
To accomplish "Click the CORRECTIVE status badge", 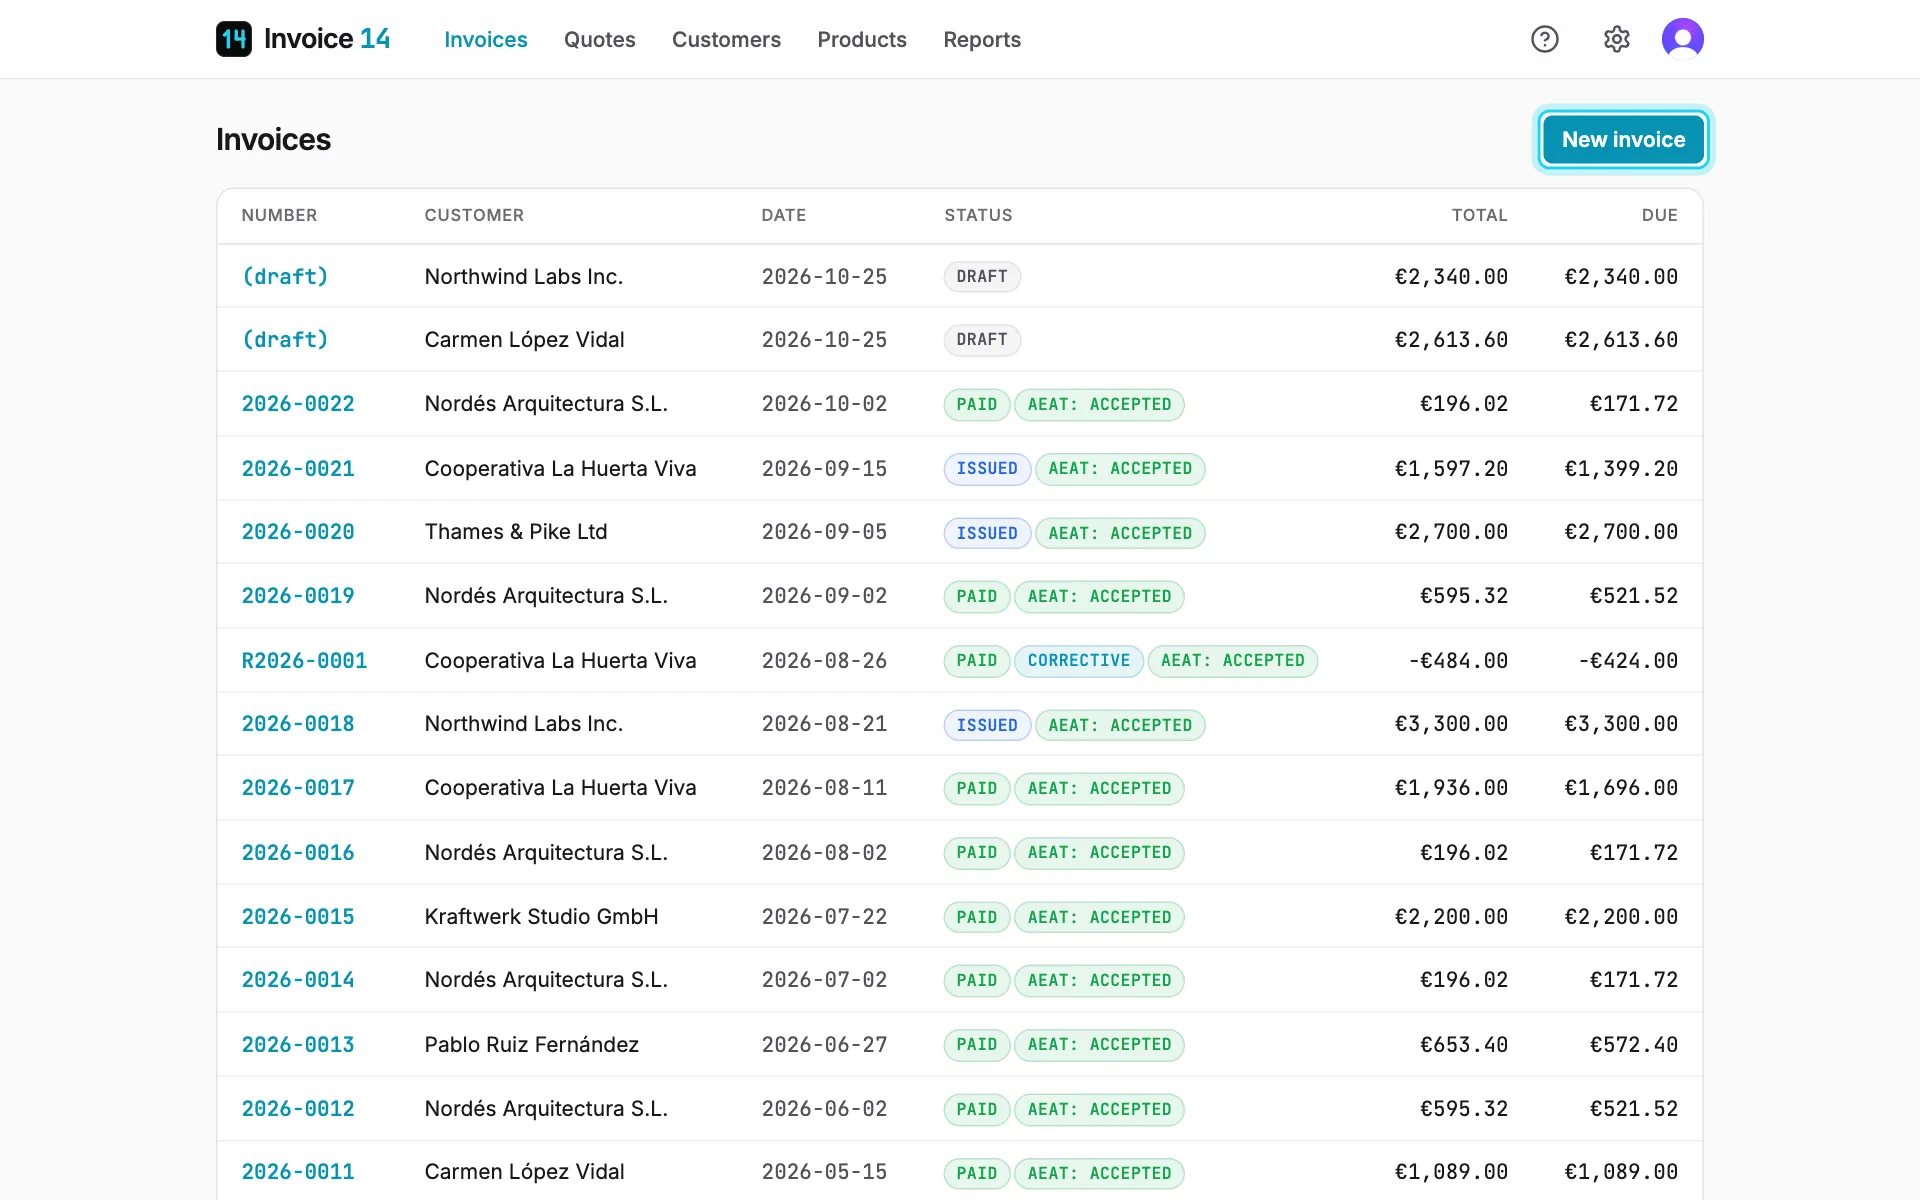I will tap(1079, 661).
